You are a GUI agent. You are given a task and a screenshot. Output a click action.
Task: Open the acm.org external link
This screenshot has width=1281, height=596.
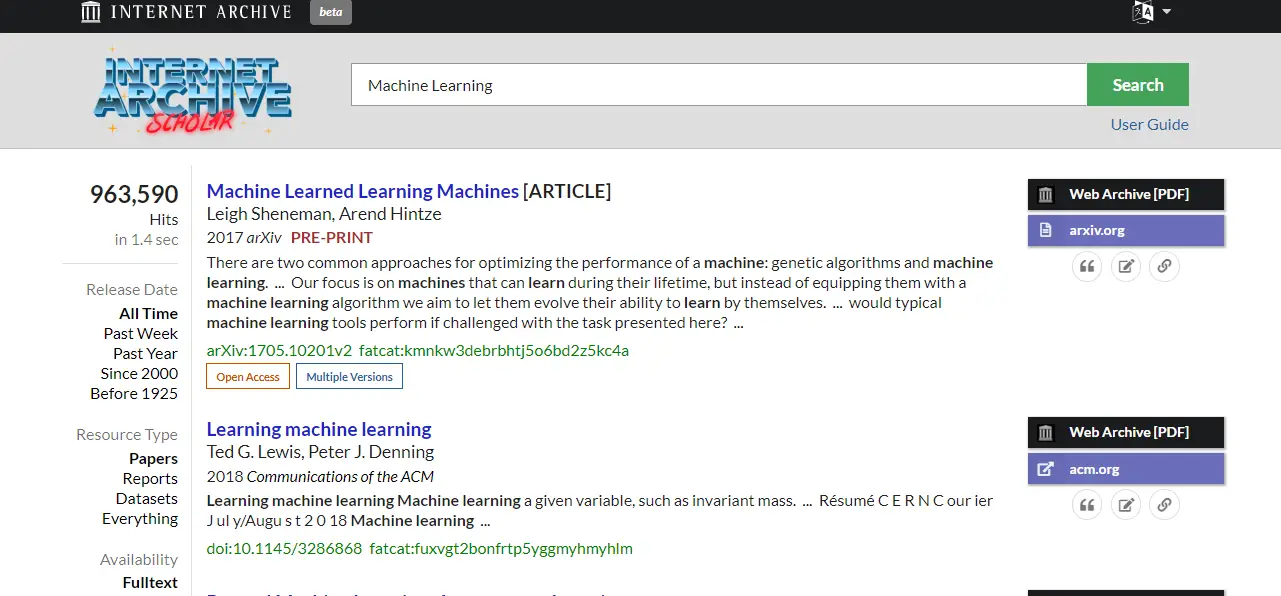click(1126, 469)
